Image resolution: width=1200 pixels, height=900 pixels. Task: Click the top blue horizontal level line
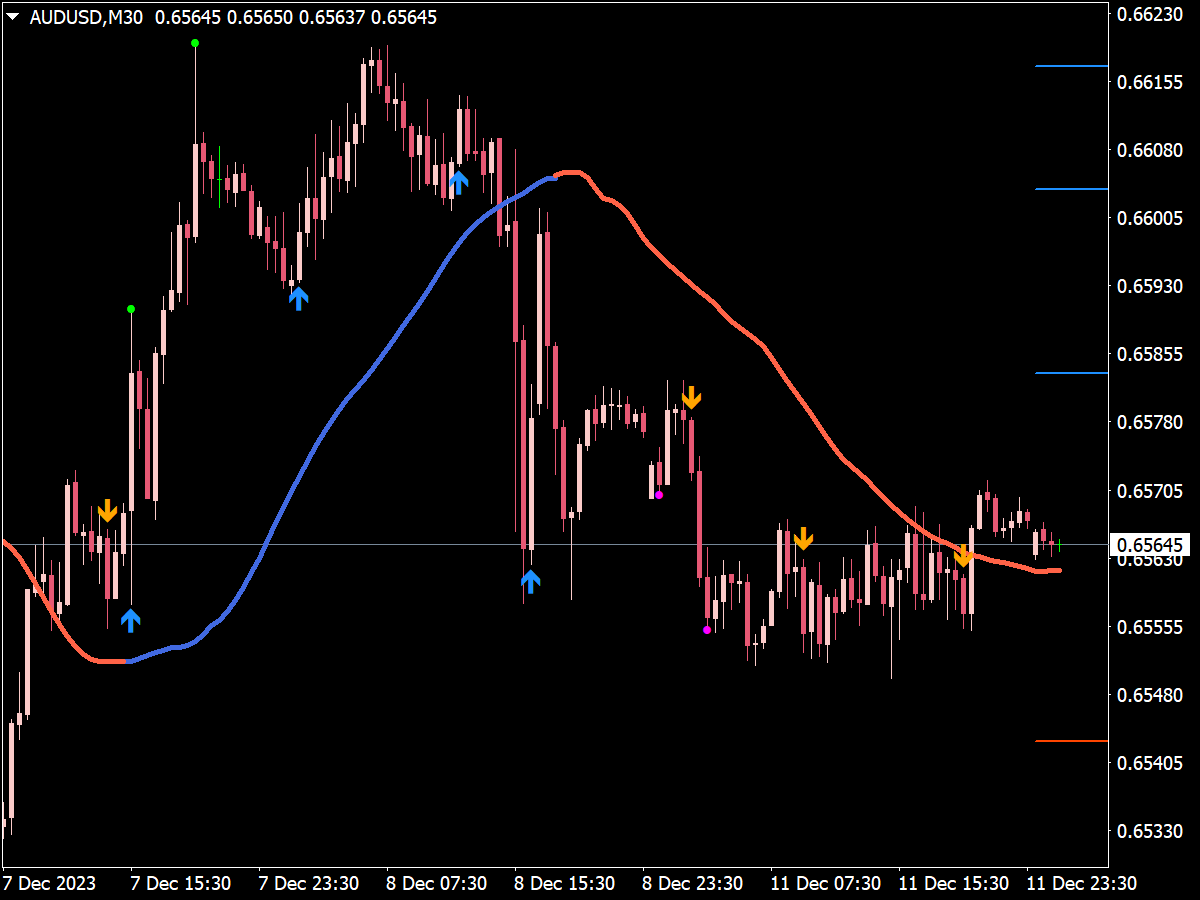[1072, 66]
